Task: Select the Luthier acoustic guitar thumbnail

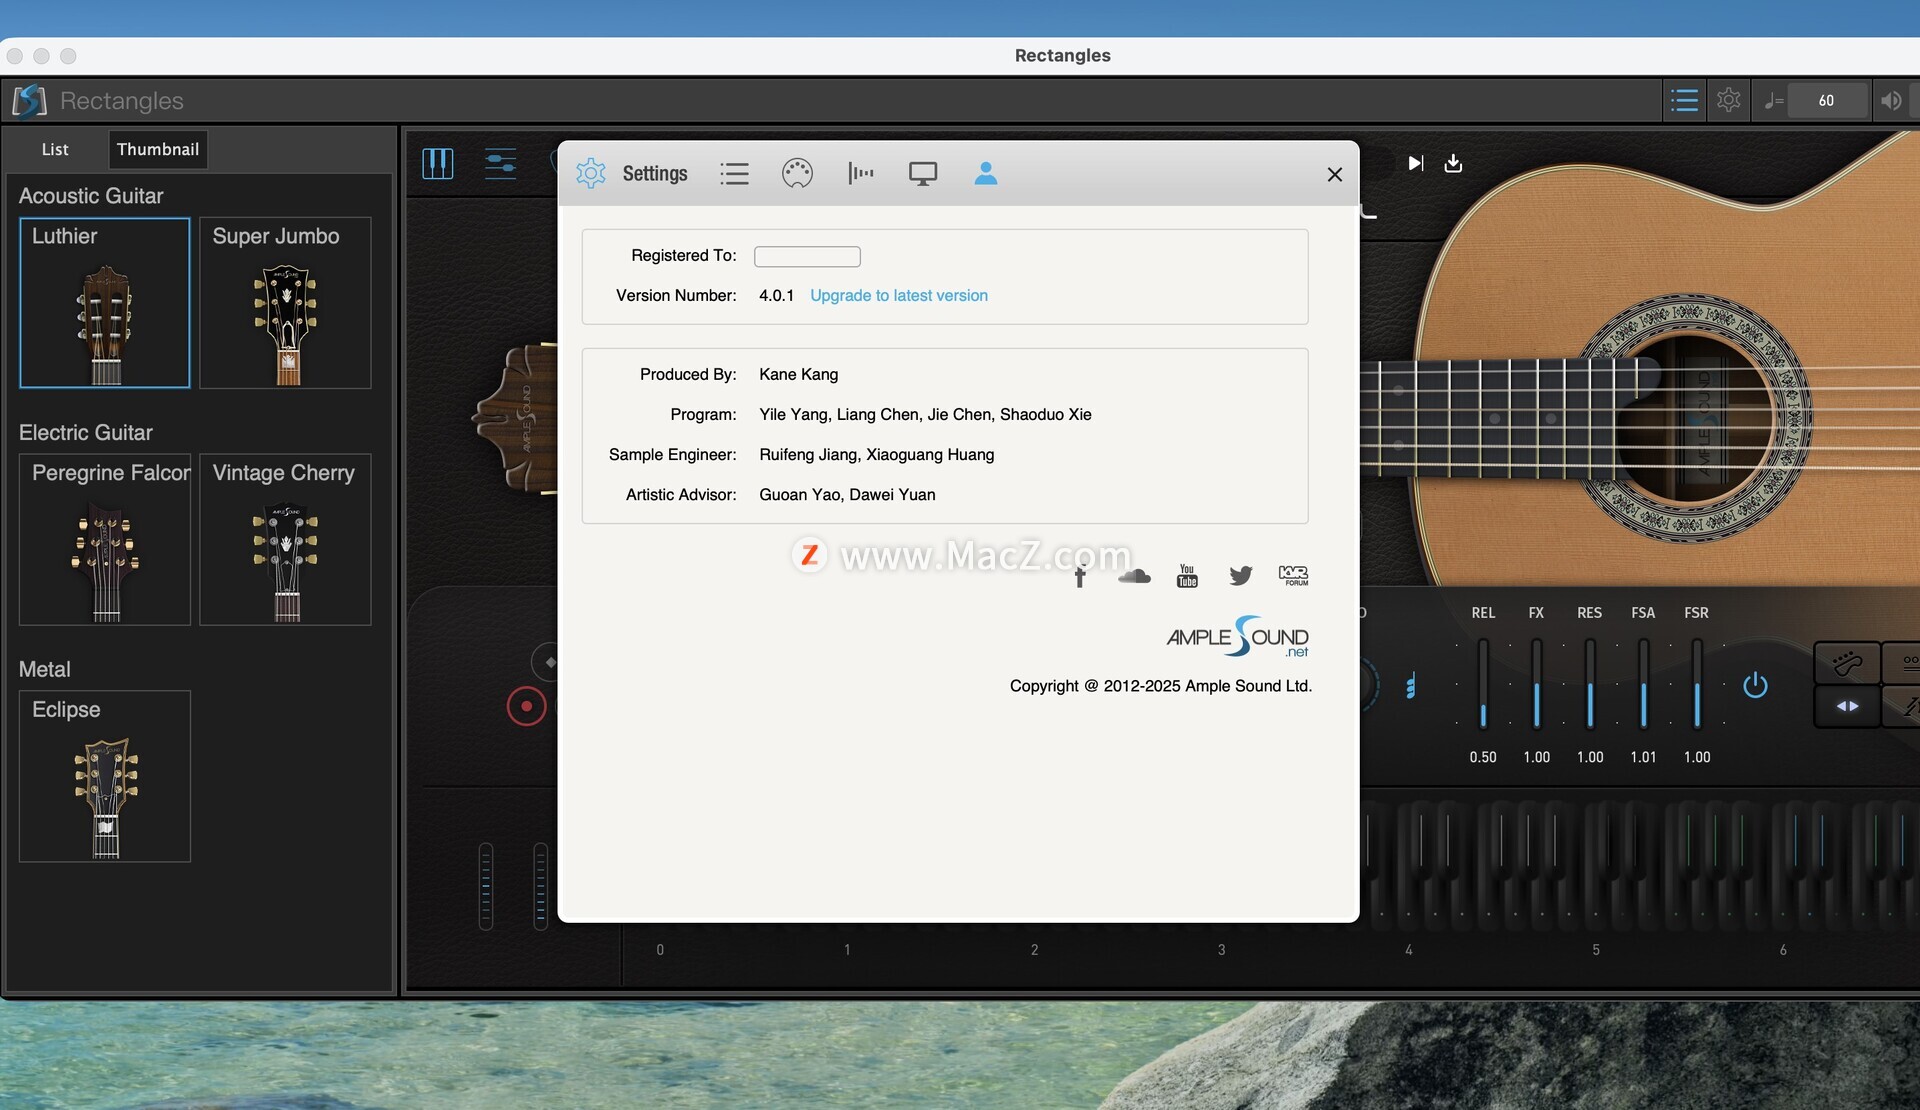Action: pos(105,302)
